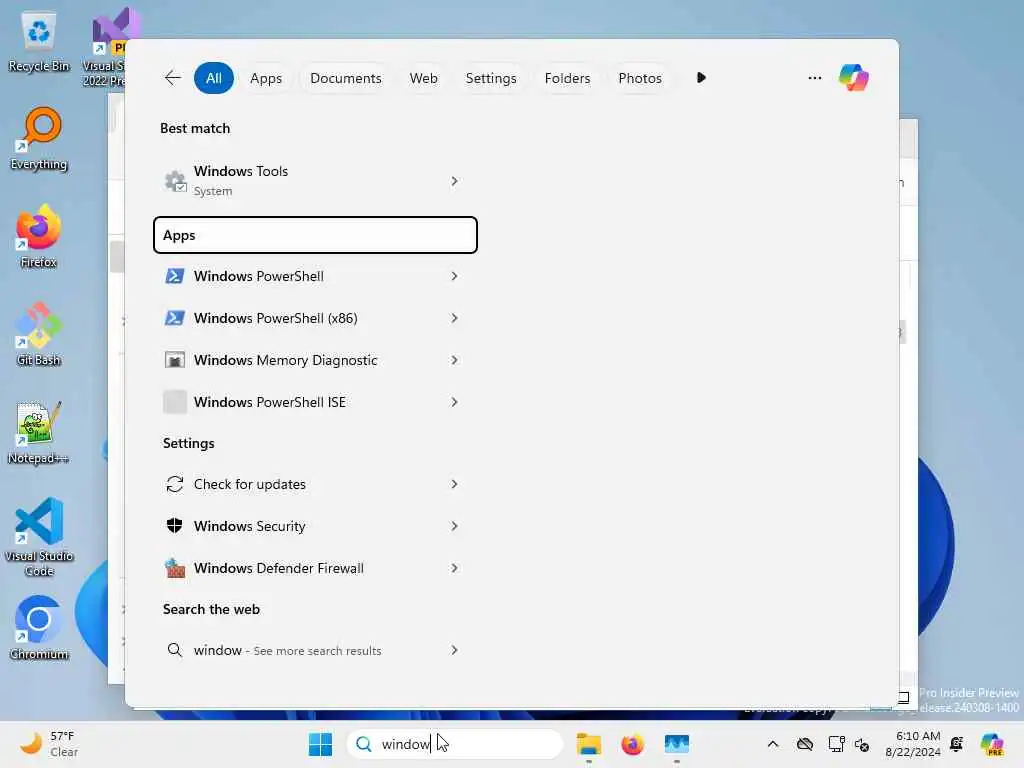Switch to the Apps filter tab
1024x768 pixels.
[266, 78]
